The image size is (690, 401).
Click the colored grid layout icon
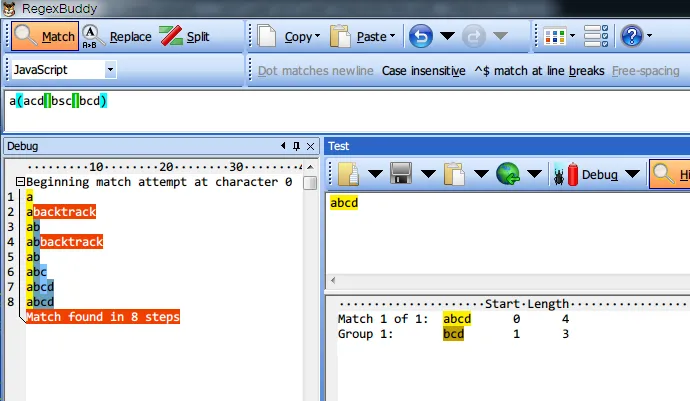tap(554, 36)
